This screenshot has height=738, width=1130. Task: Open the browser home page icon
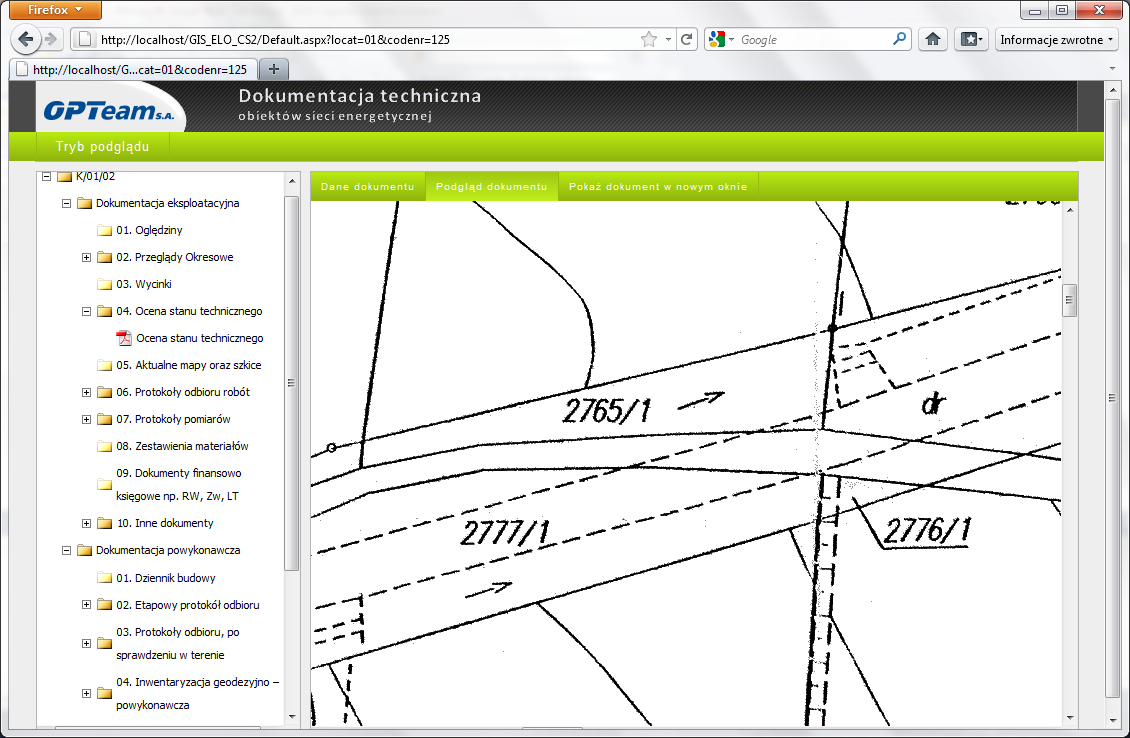pos(933,40)
